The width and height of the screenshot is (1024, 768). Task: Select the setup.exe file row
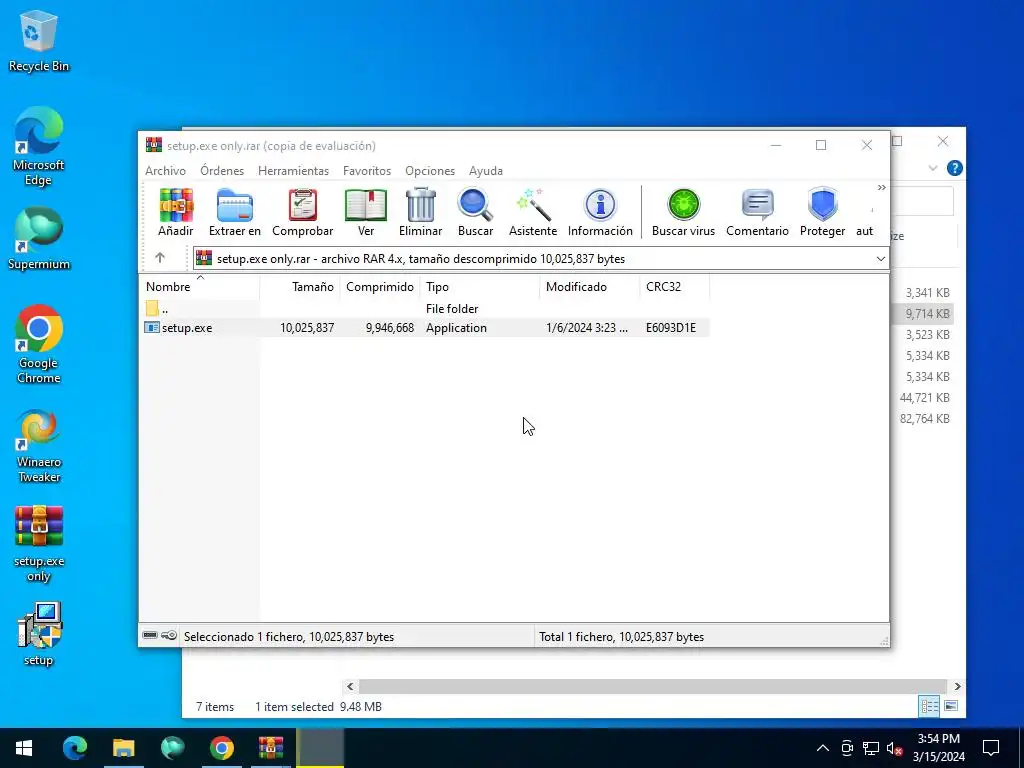[x=424, y=328]
